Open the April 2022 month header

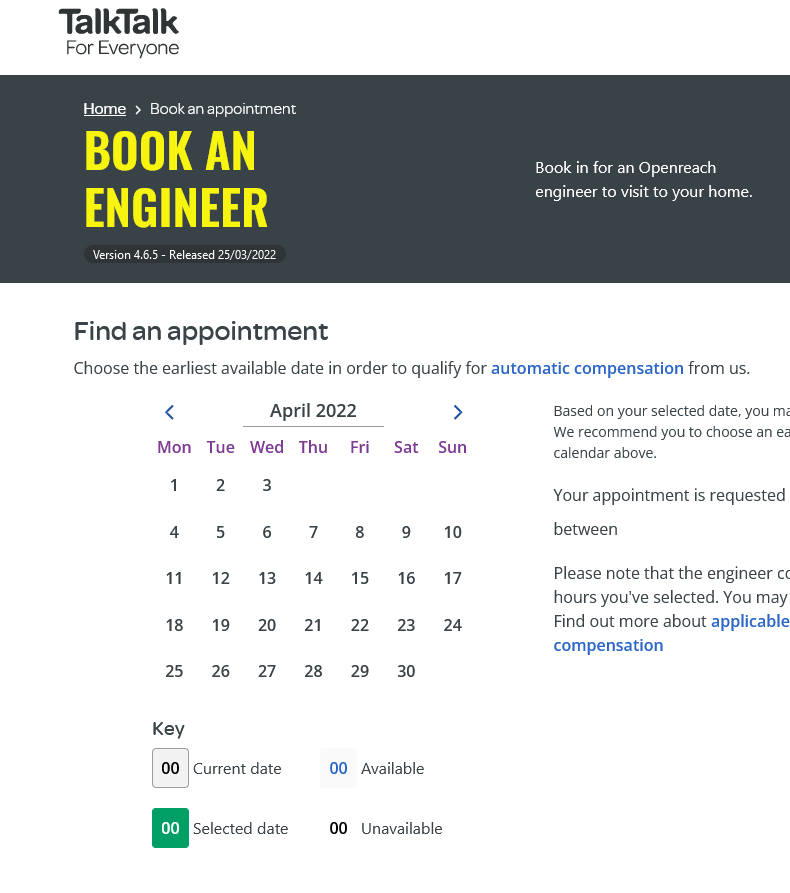313,410
